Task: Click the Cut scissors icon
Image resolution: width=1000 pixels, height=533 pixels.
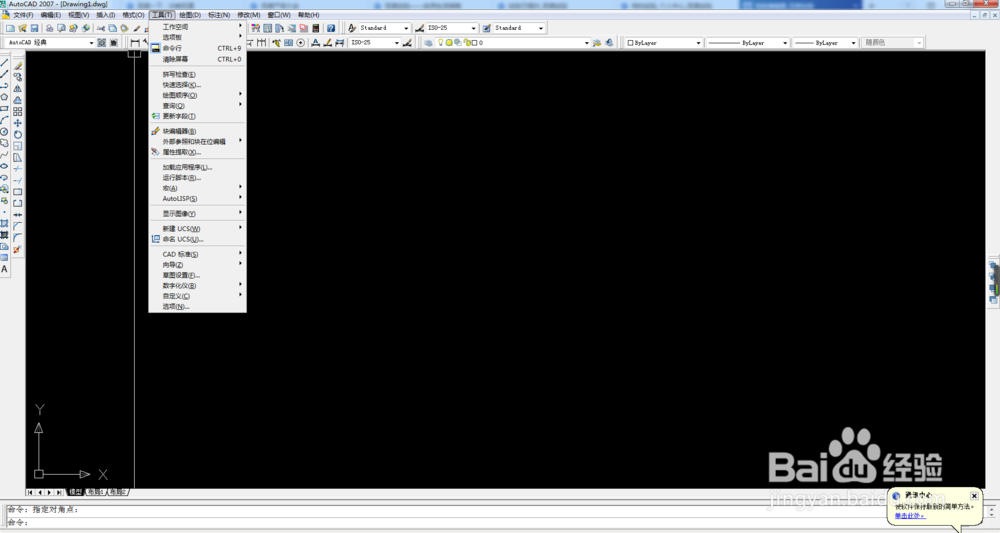Action: tap(101, 28)
